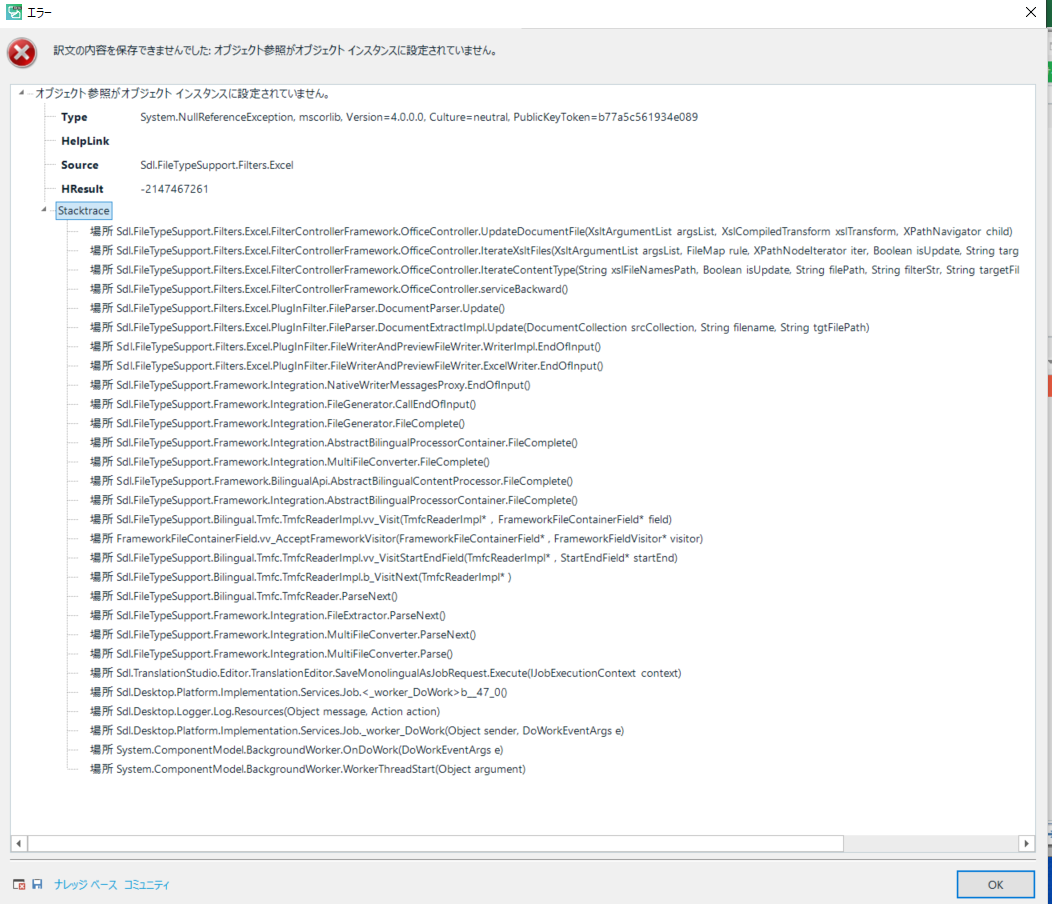Click the floppy disk save icon
1052x904 pixels.
37,885
